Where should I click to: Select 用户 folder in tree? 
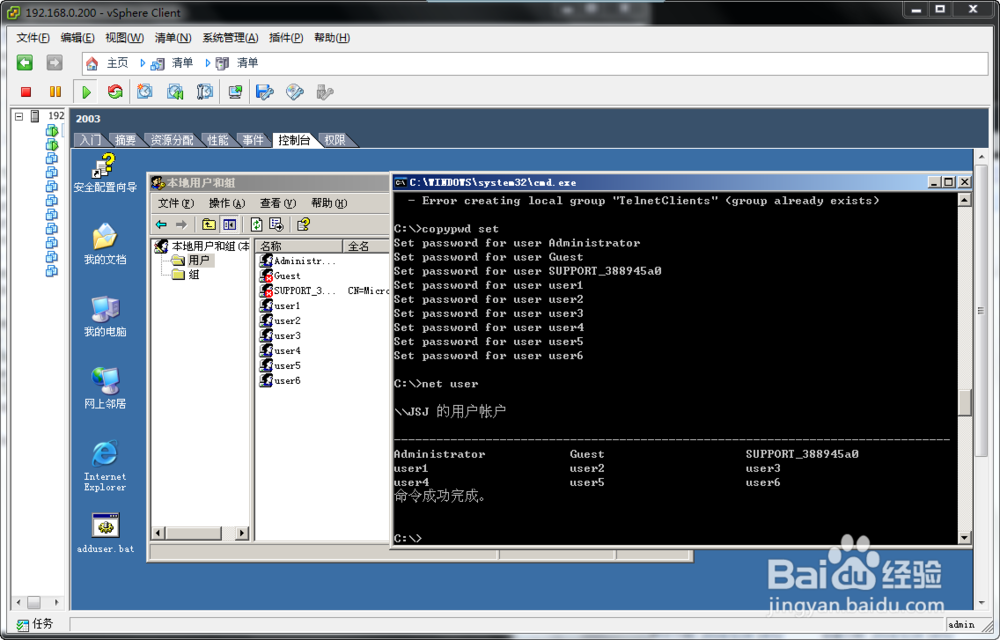tap(191, 260)
